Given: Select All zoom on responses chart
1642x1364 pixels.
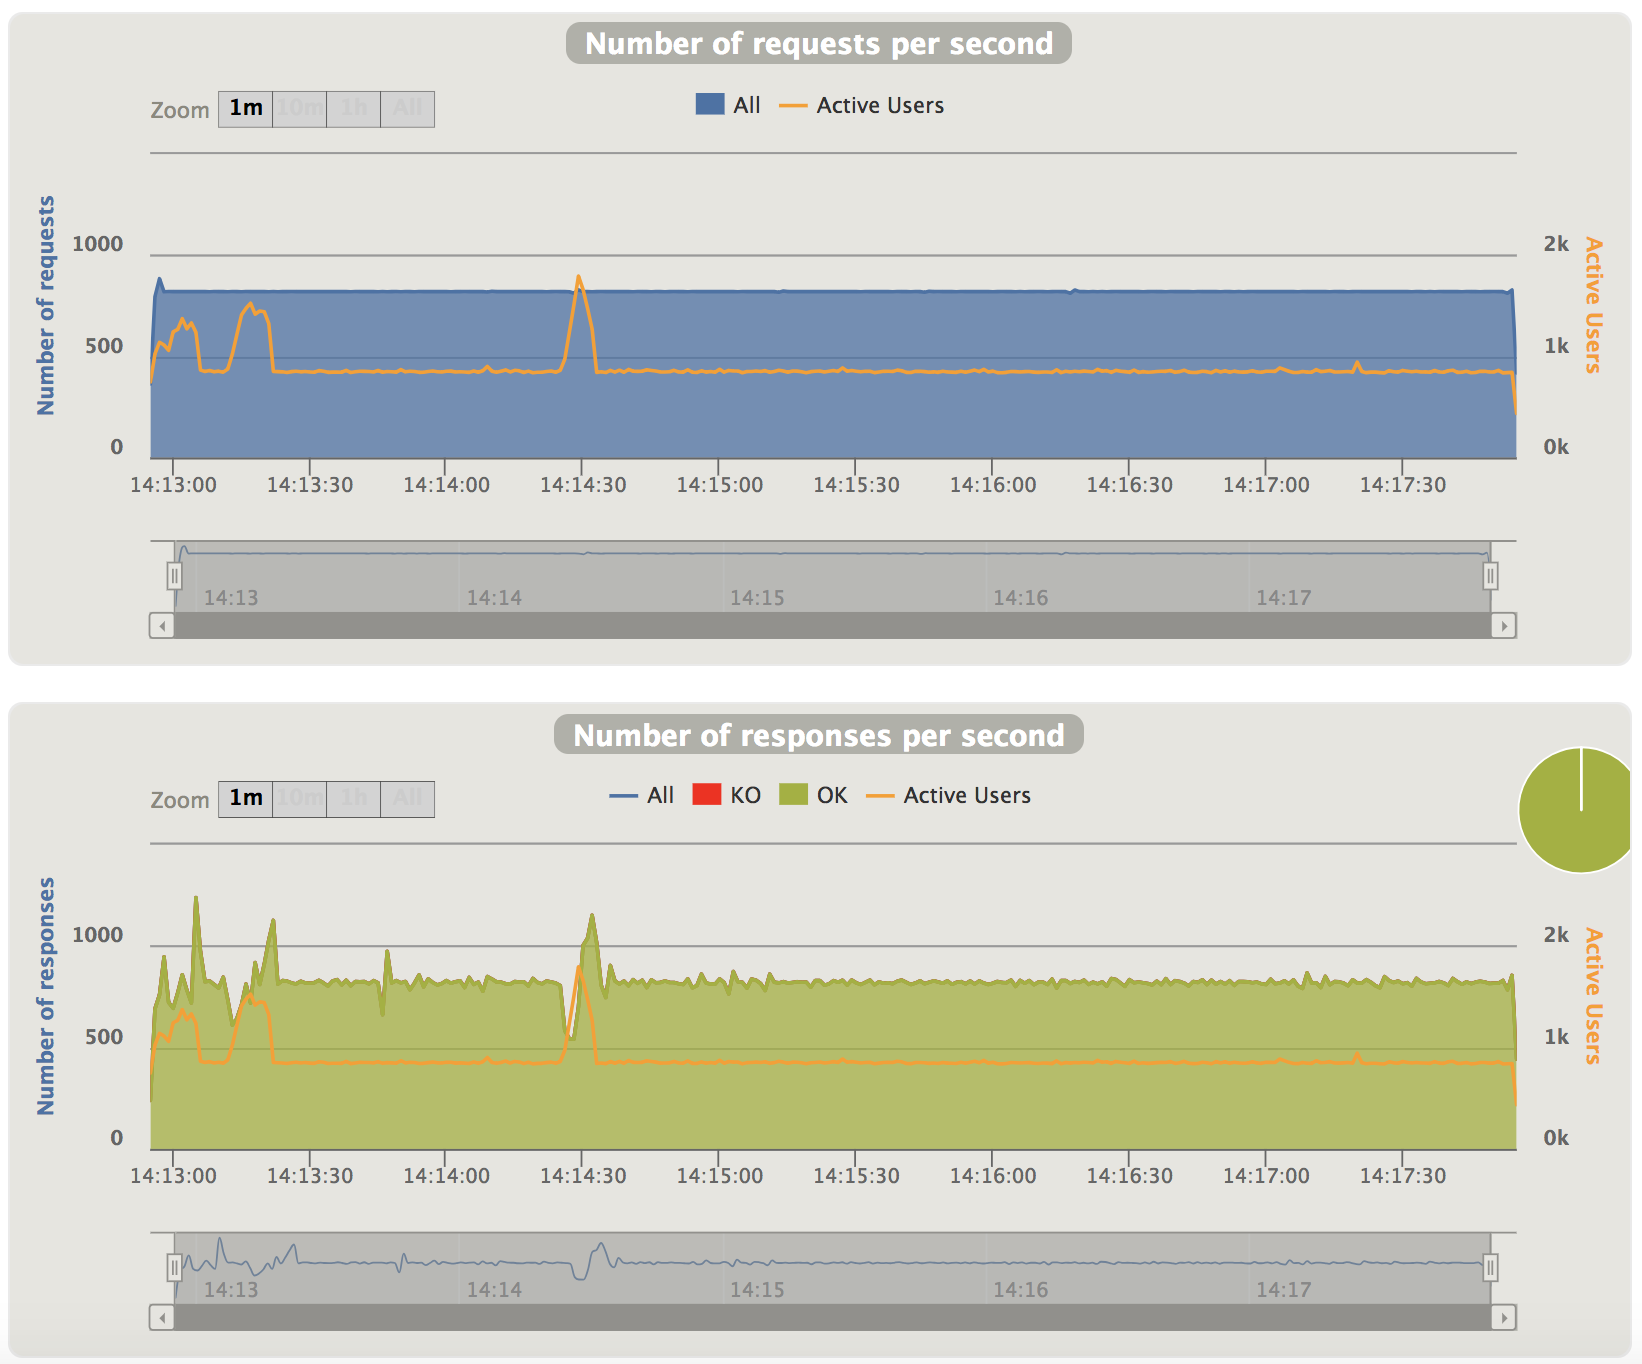Looking at the screenshot, I should click(x=408, y=799).
